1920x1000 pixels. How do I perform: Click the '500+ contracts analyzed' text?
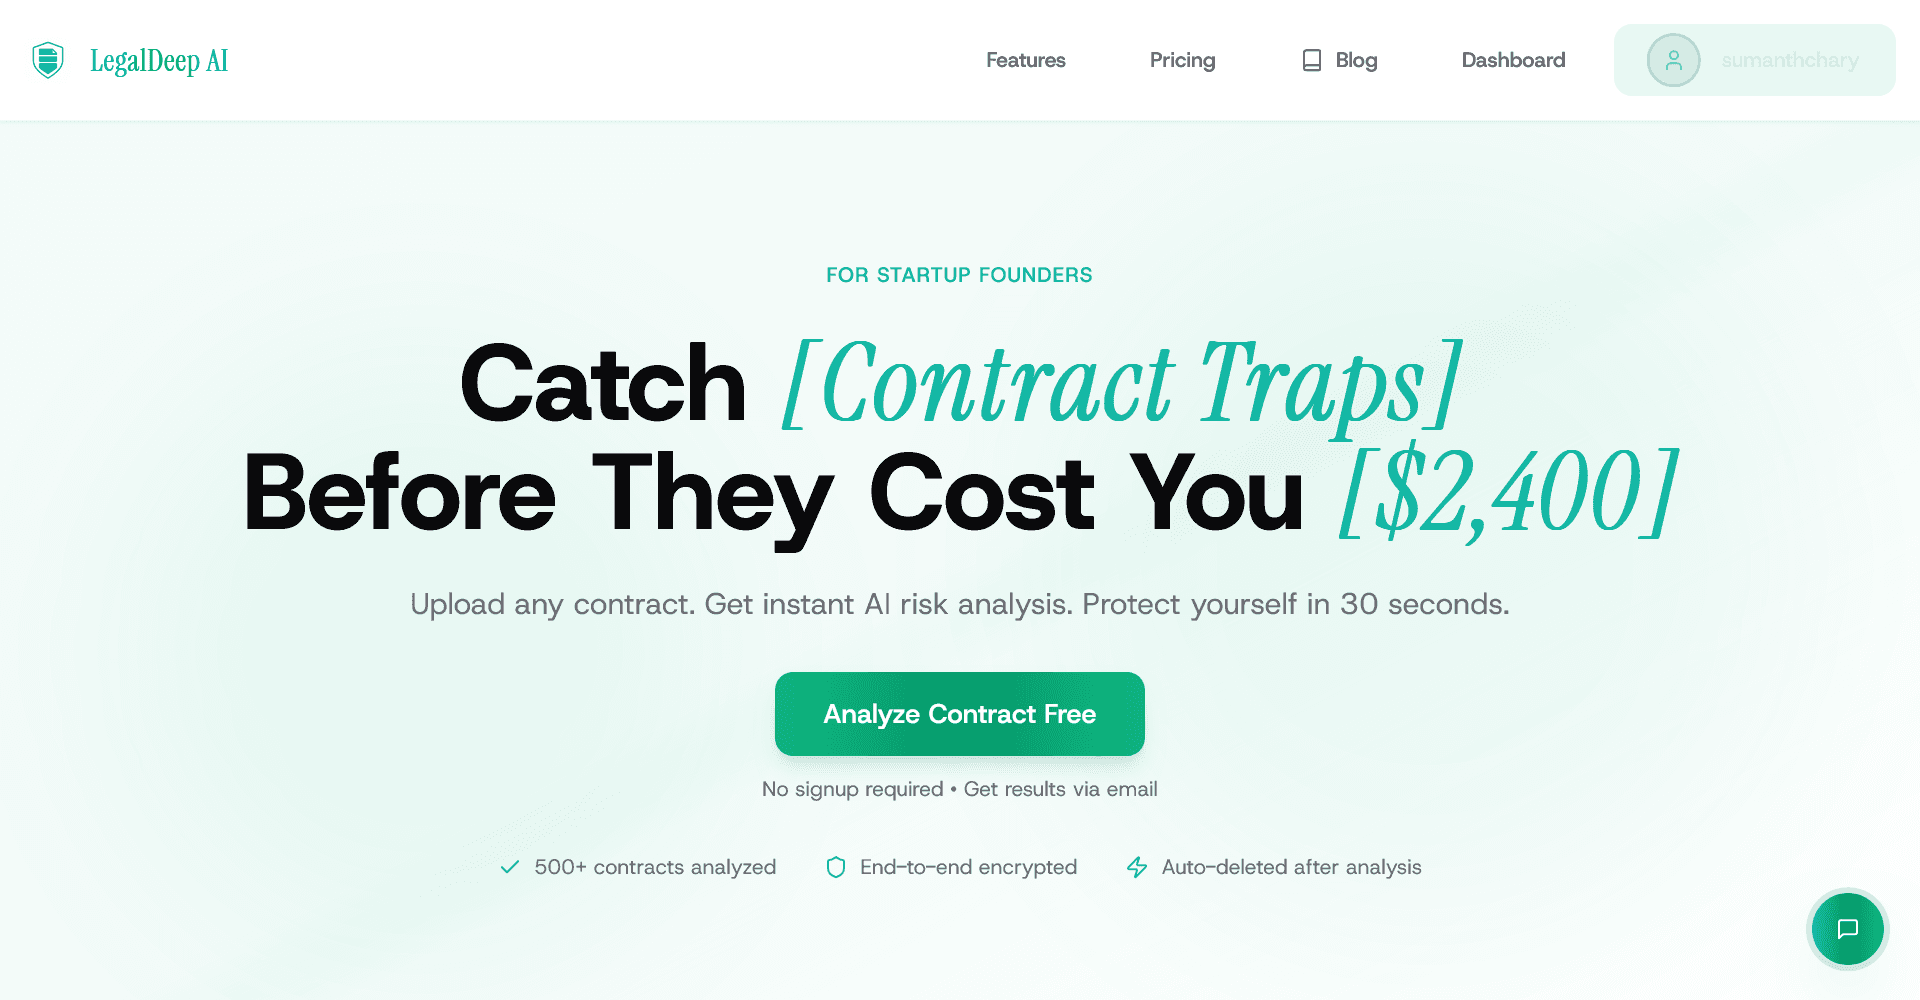point(655,867)
